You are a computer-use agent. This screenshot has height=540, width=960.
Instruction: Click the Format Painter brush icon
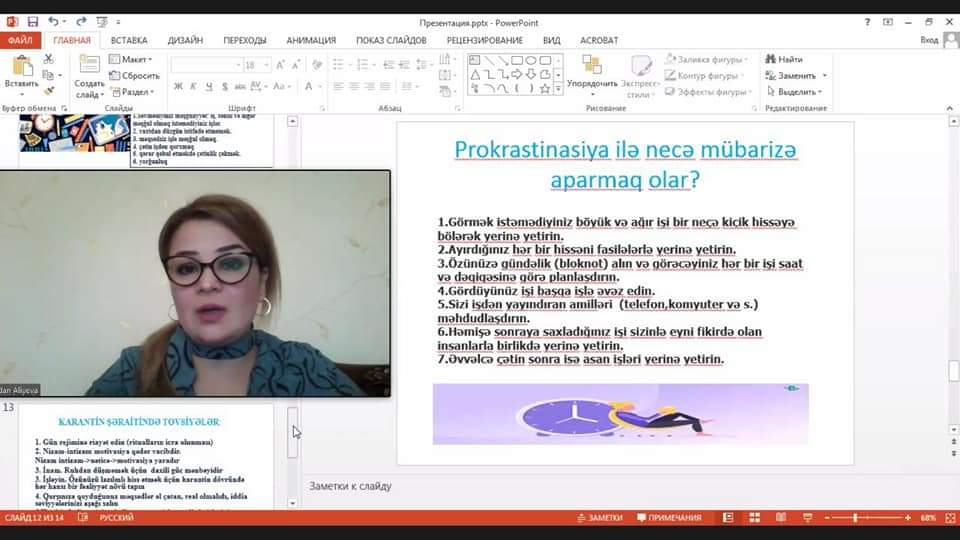[48, 91]
